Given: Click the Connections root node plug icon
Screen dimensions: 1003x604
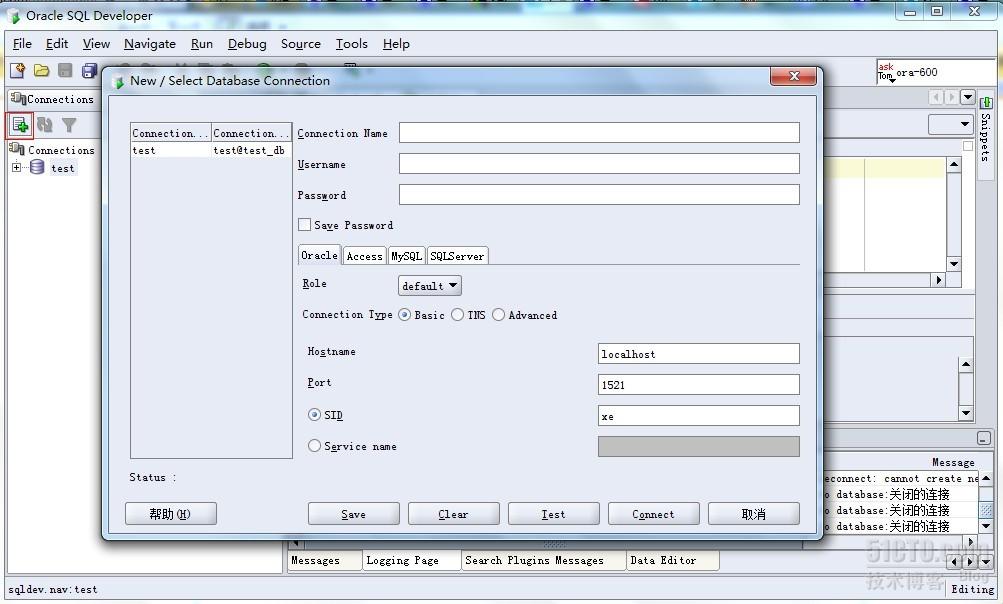Looking at the screenshot, I should tap(17, 149).
